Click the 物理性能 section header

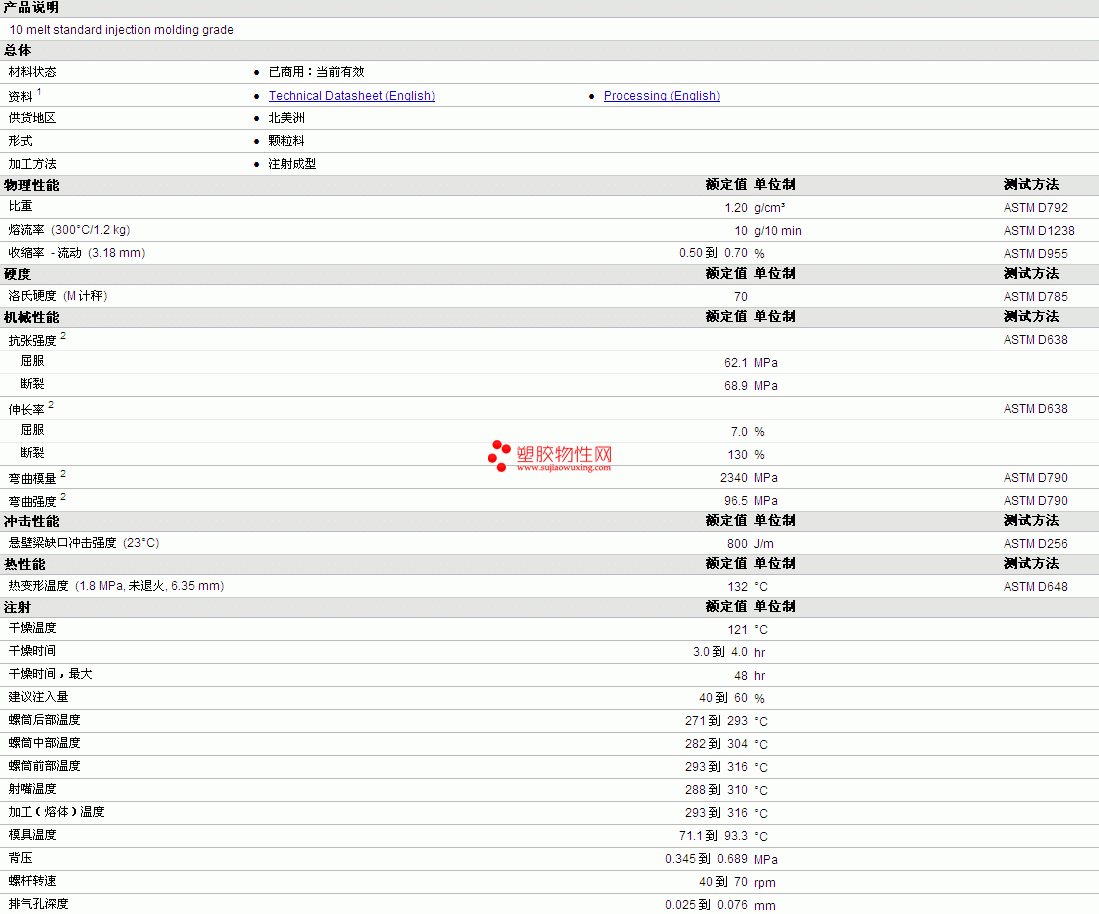(x=32, y=185)
